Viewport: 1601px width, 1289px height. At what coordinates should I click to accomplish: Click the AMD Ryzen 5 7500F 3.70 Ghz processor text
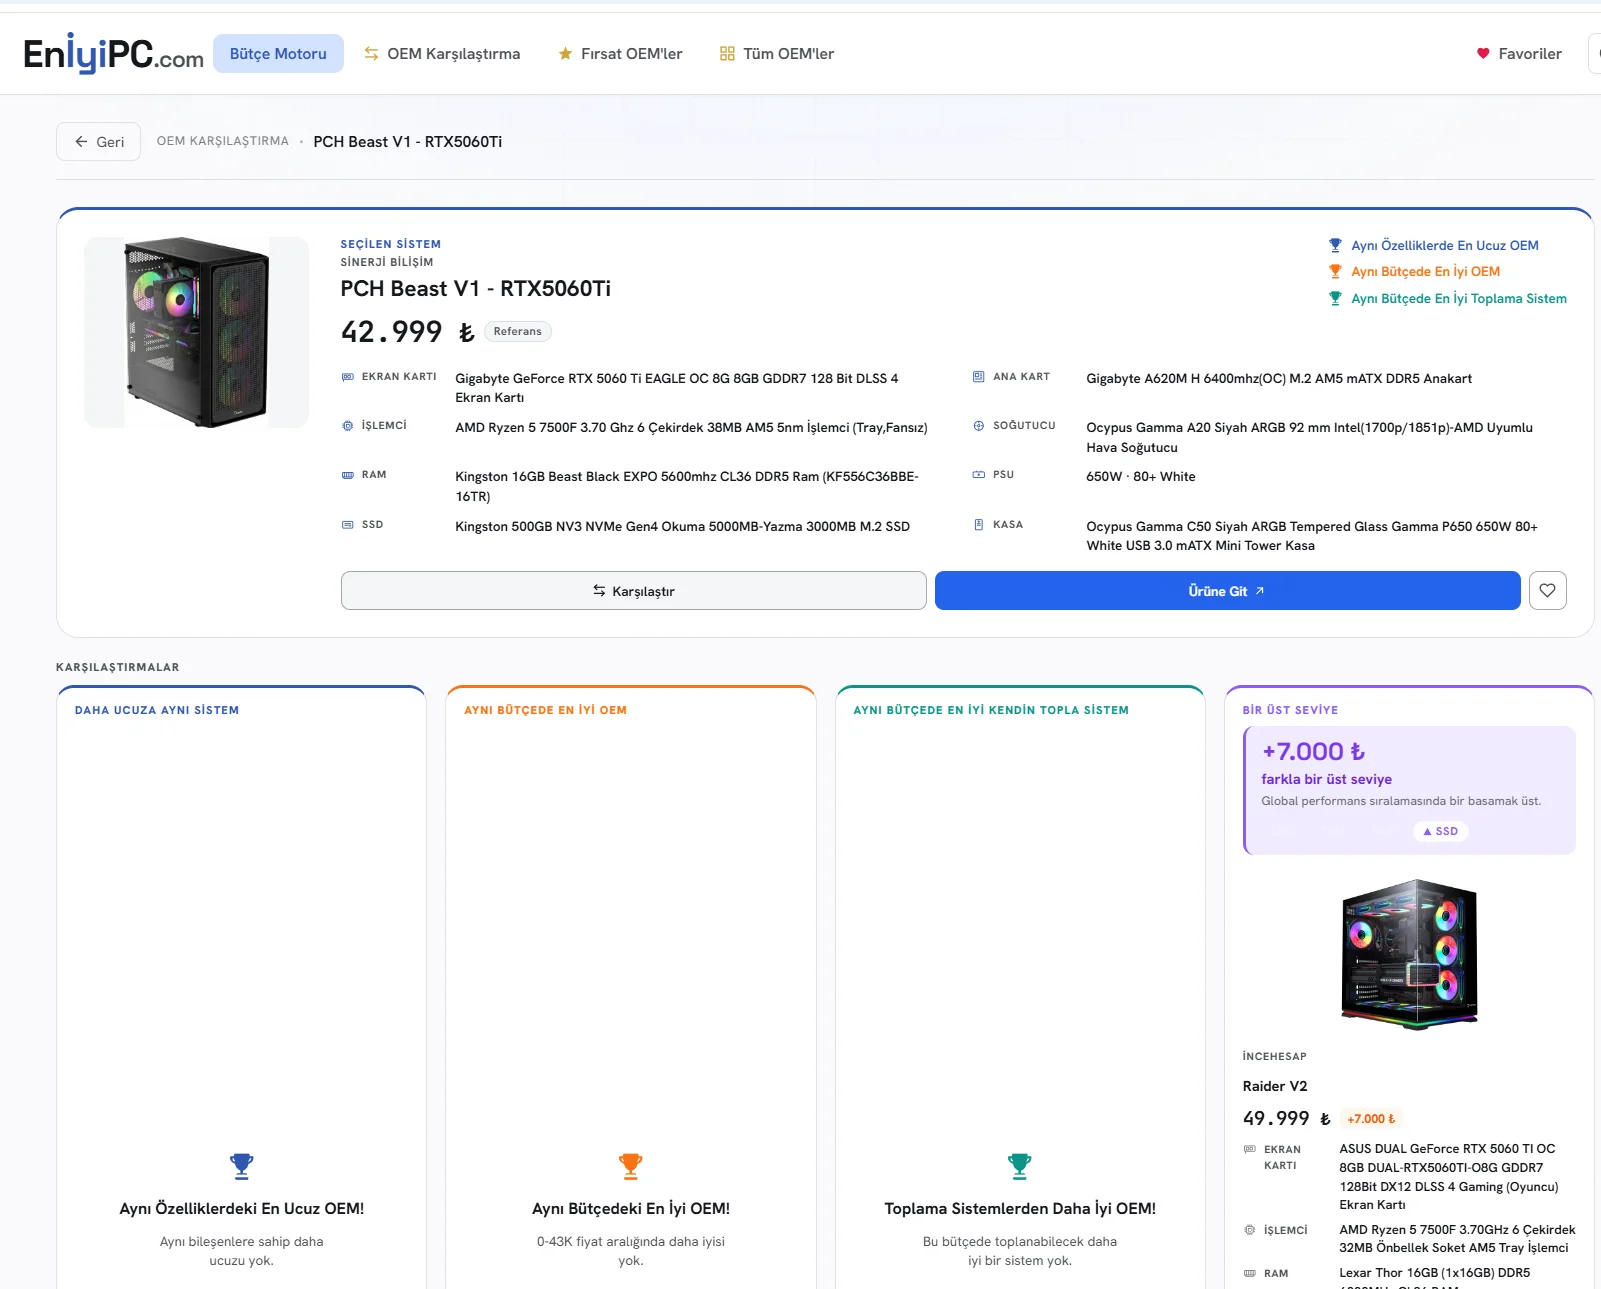click(x=691, y=428)
